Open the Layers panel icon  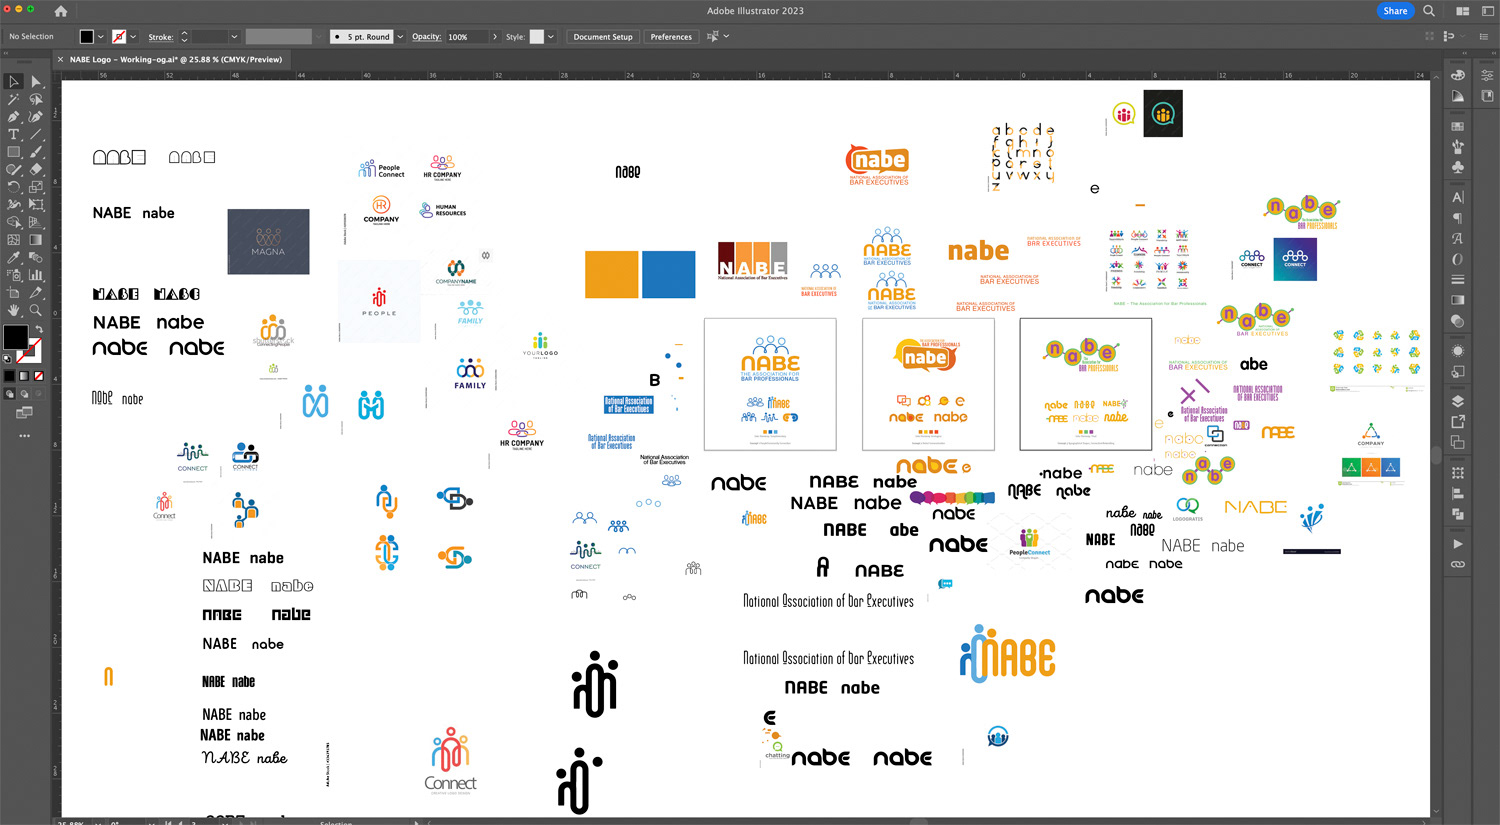pyautogui.click(x=1458, y=401)
